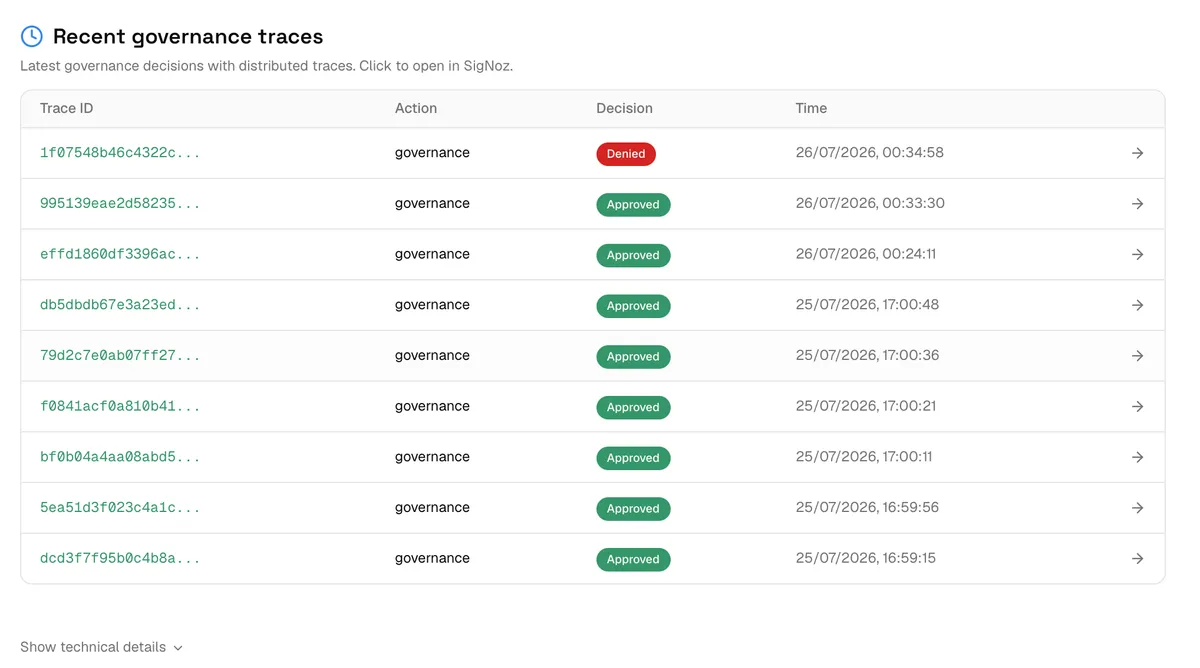Click timestamp 26/07/2026, 00:33:30
The width and height of the screenshot is (1200, 668).
click(x=870, y=203)
